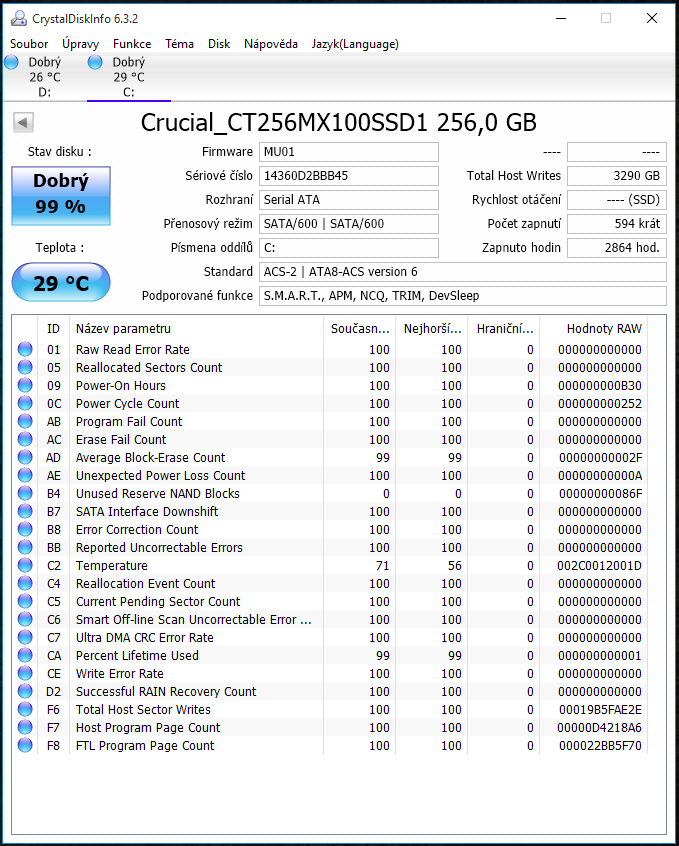This screenshot has height=846, width=679.
Task: Click the Současn... column header
Action: [359, 329]
